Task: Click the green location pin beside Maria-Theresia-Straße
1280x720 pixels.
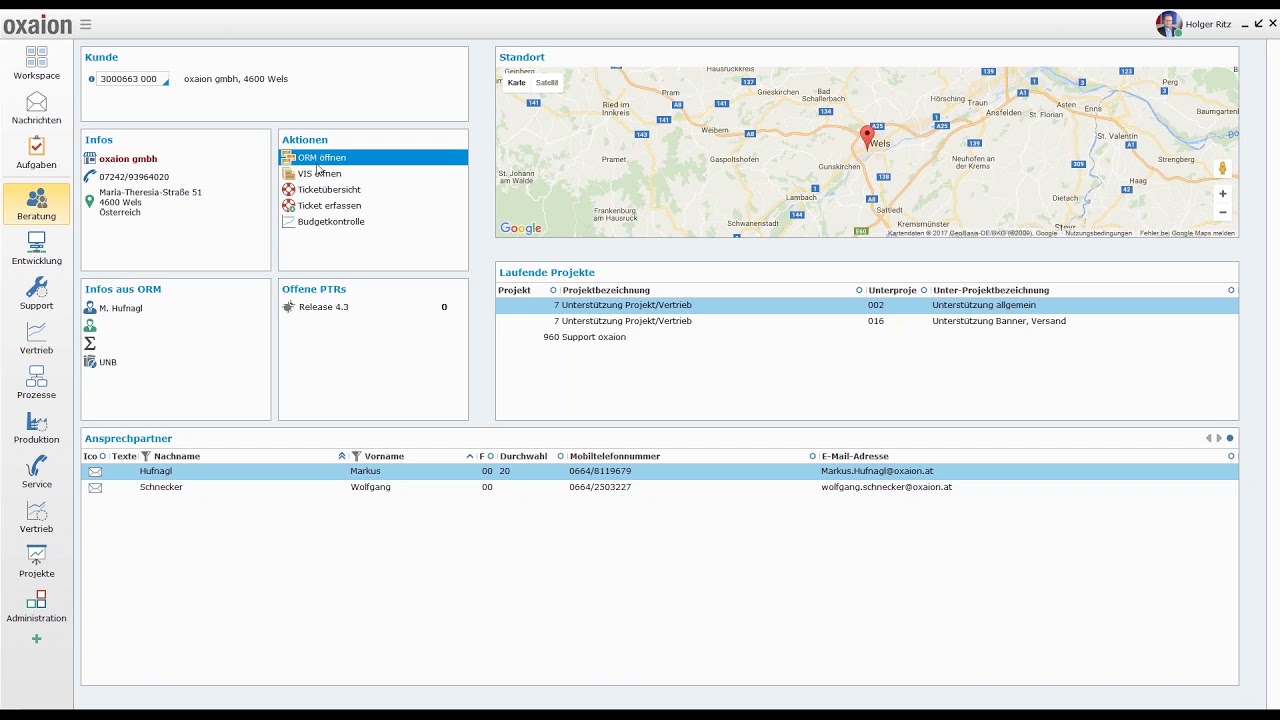Action: tap(89, 201)
